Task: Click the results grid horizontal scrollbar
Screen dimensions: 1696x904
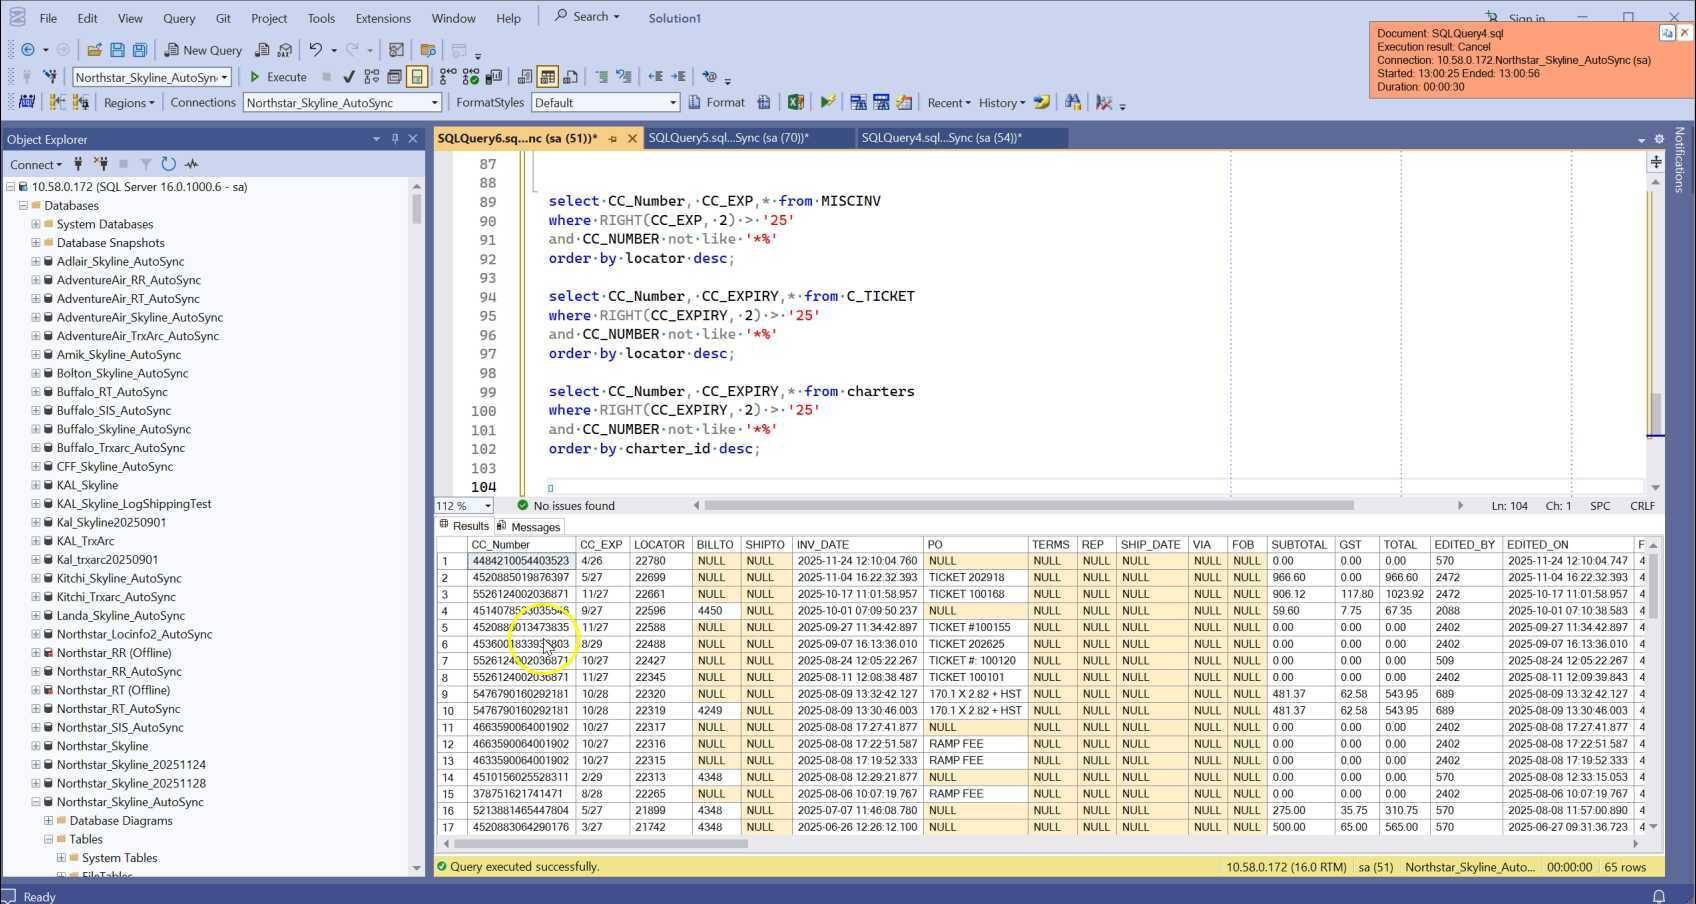Action: tap(600, 843)
